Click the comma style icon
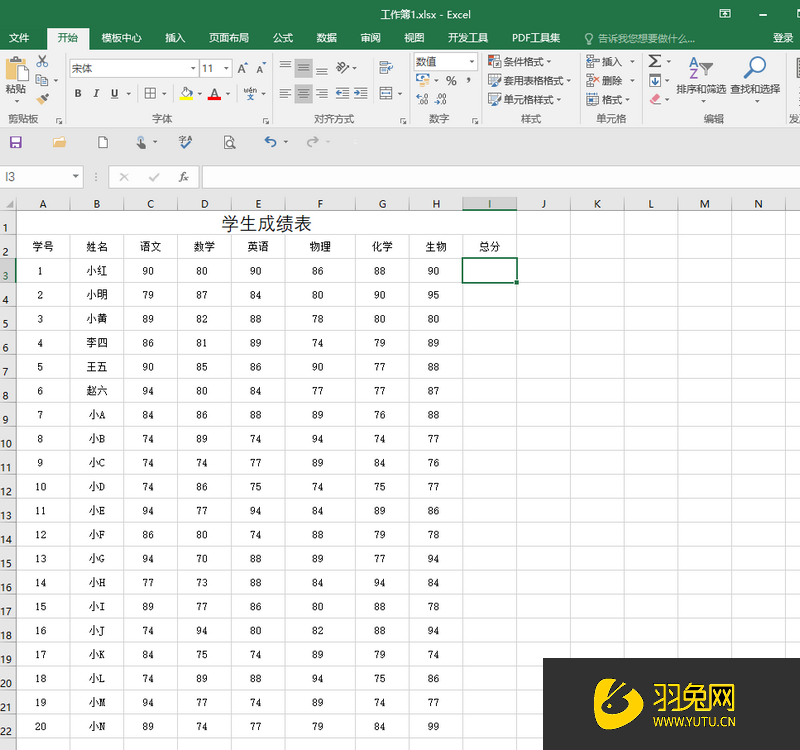This screenshot has height=750, width=800. click(x=468, y=81)
